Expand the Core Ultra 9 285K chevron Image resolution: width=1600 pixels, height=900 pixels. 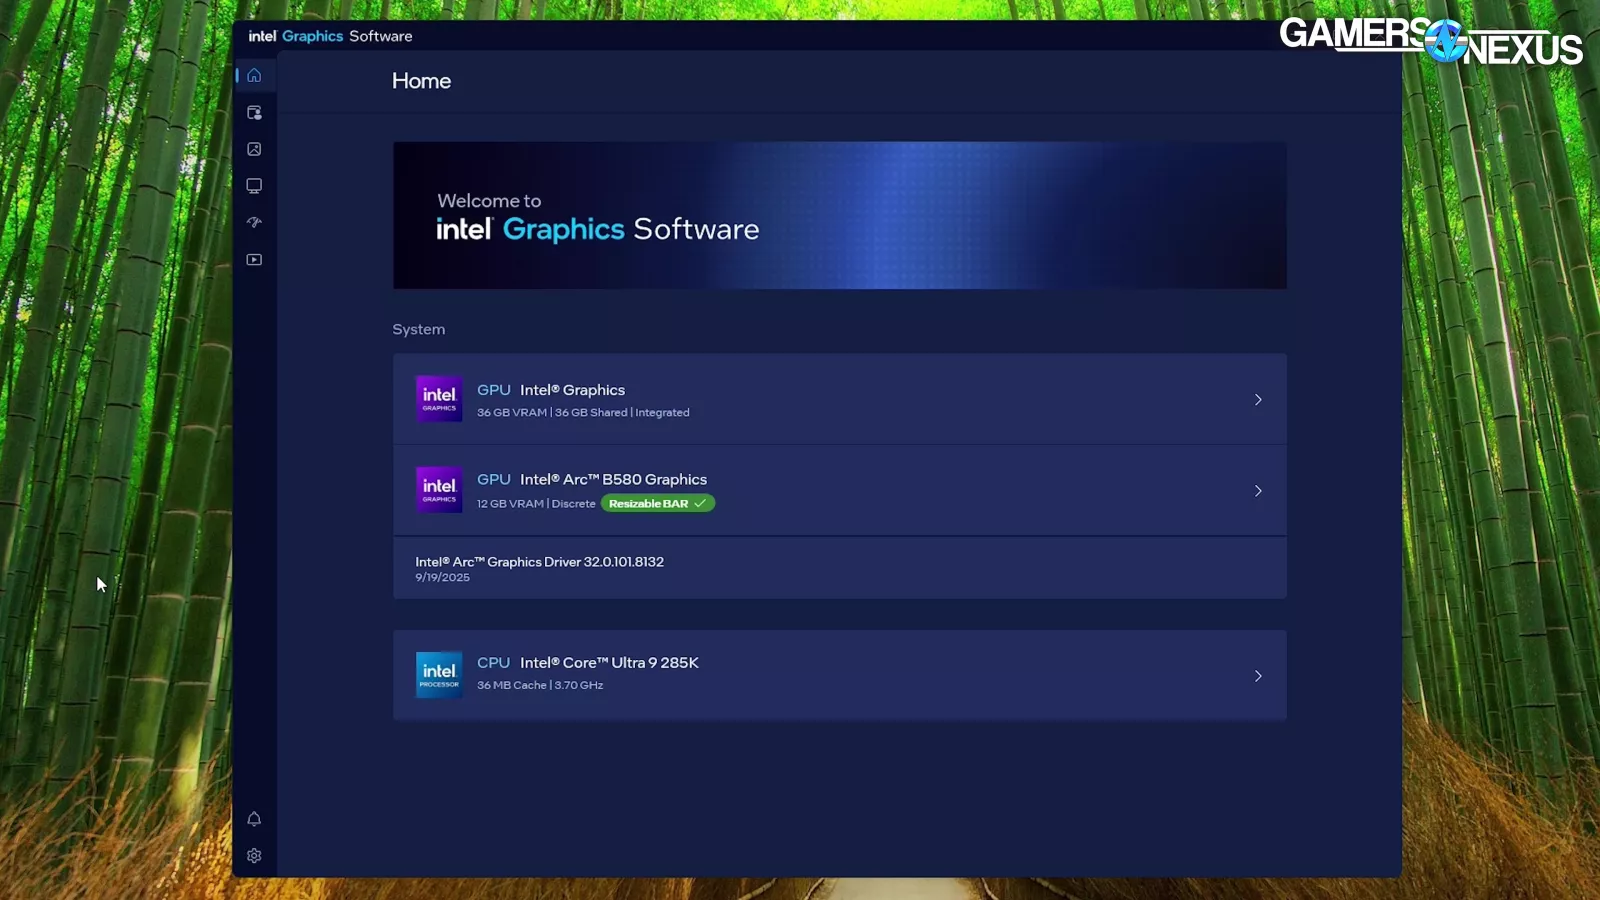click(1258, 676)
